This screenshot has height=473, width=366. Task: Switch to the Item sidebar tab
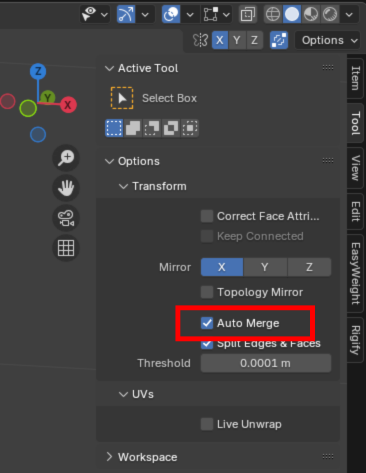(356, 78)
